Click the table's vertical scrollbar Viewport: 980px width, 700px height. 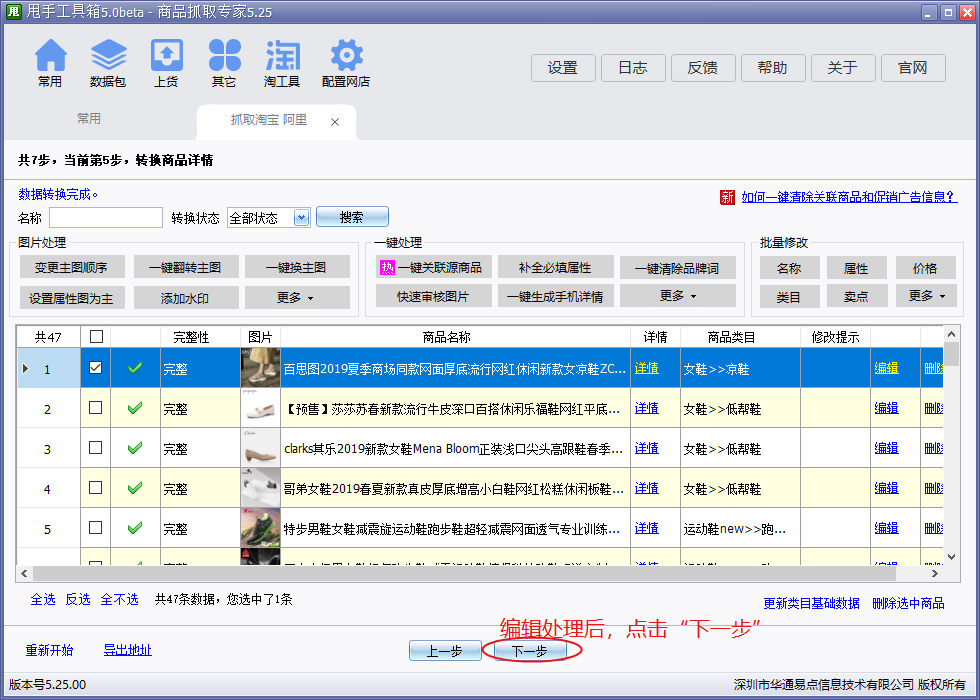[952, 450]
